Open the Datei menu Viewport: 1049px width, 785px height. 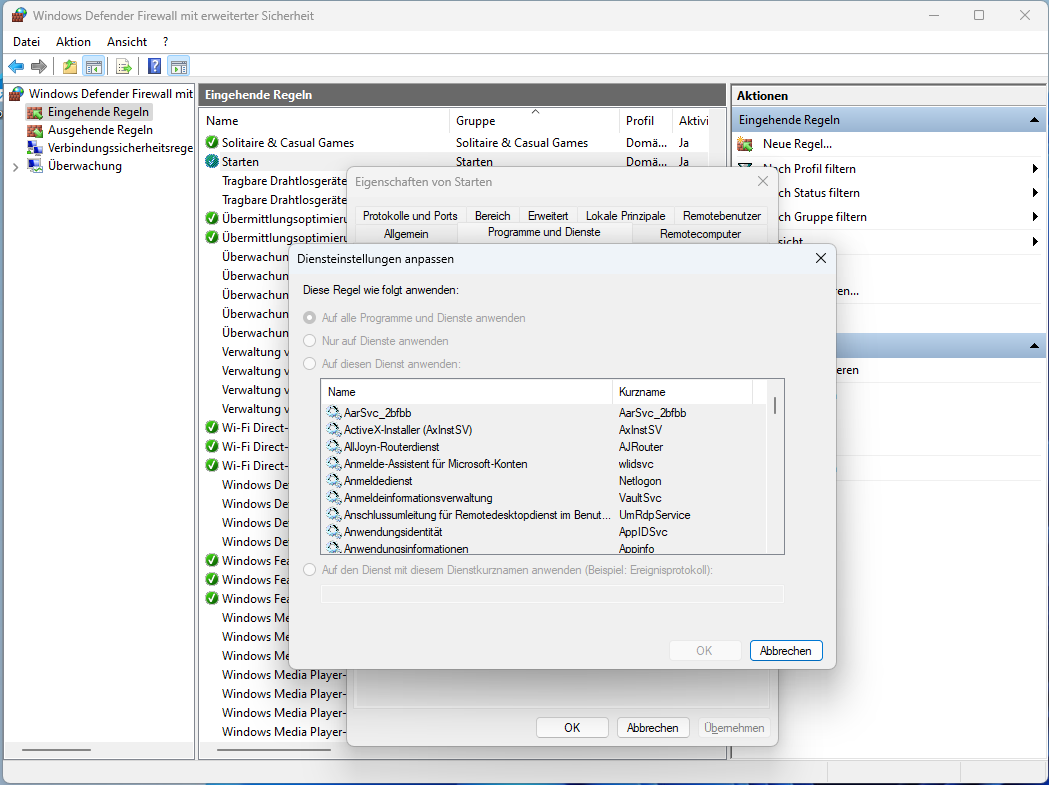[26, 41]
